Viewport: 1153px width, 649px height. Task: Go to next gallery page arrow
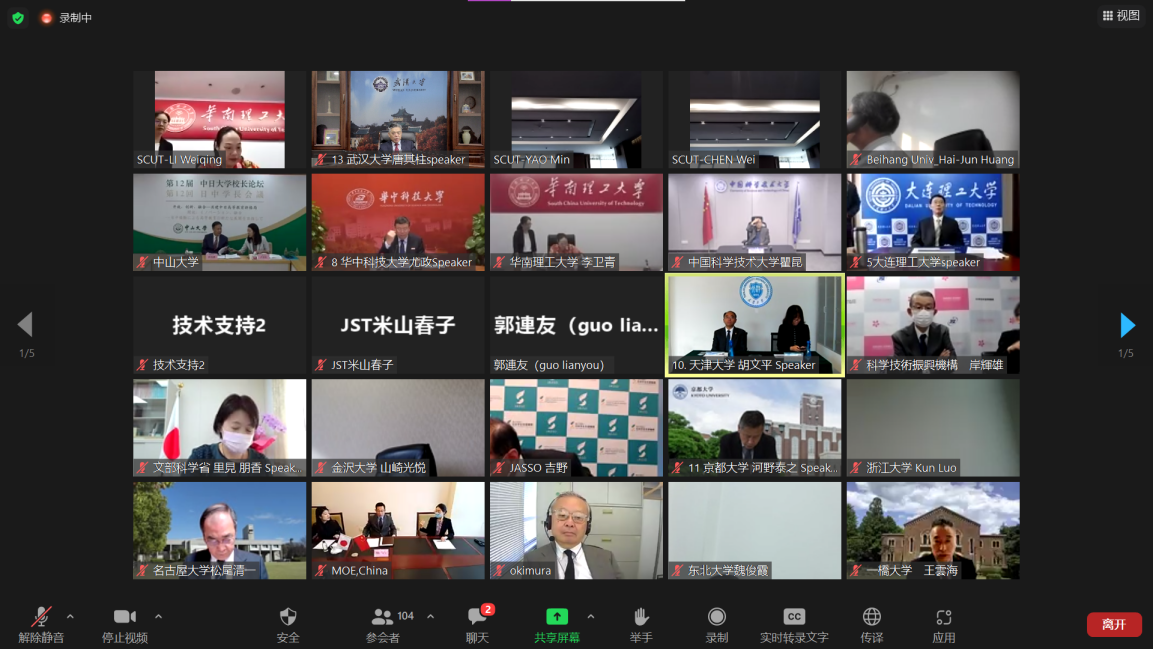coord(1127,325)
